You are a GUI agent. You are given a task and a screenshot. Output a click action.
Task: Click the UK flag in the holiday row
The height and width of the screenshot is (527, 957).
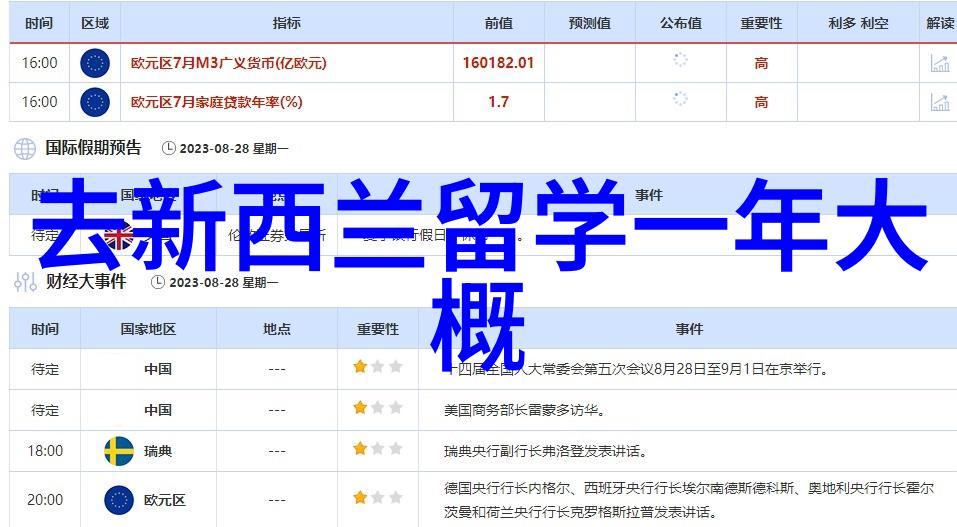(119, 236)
